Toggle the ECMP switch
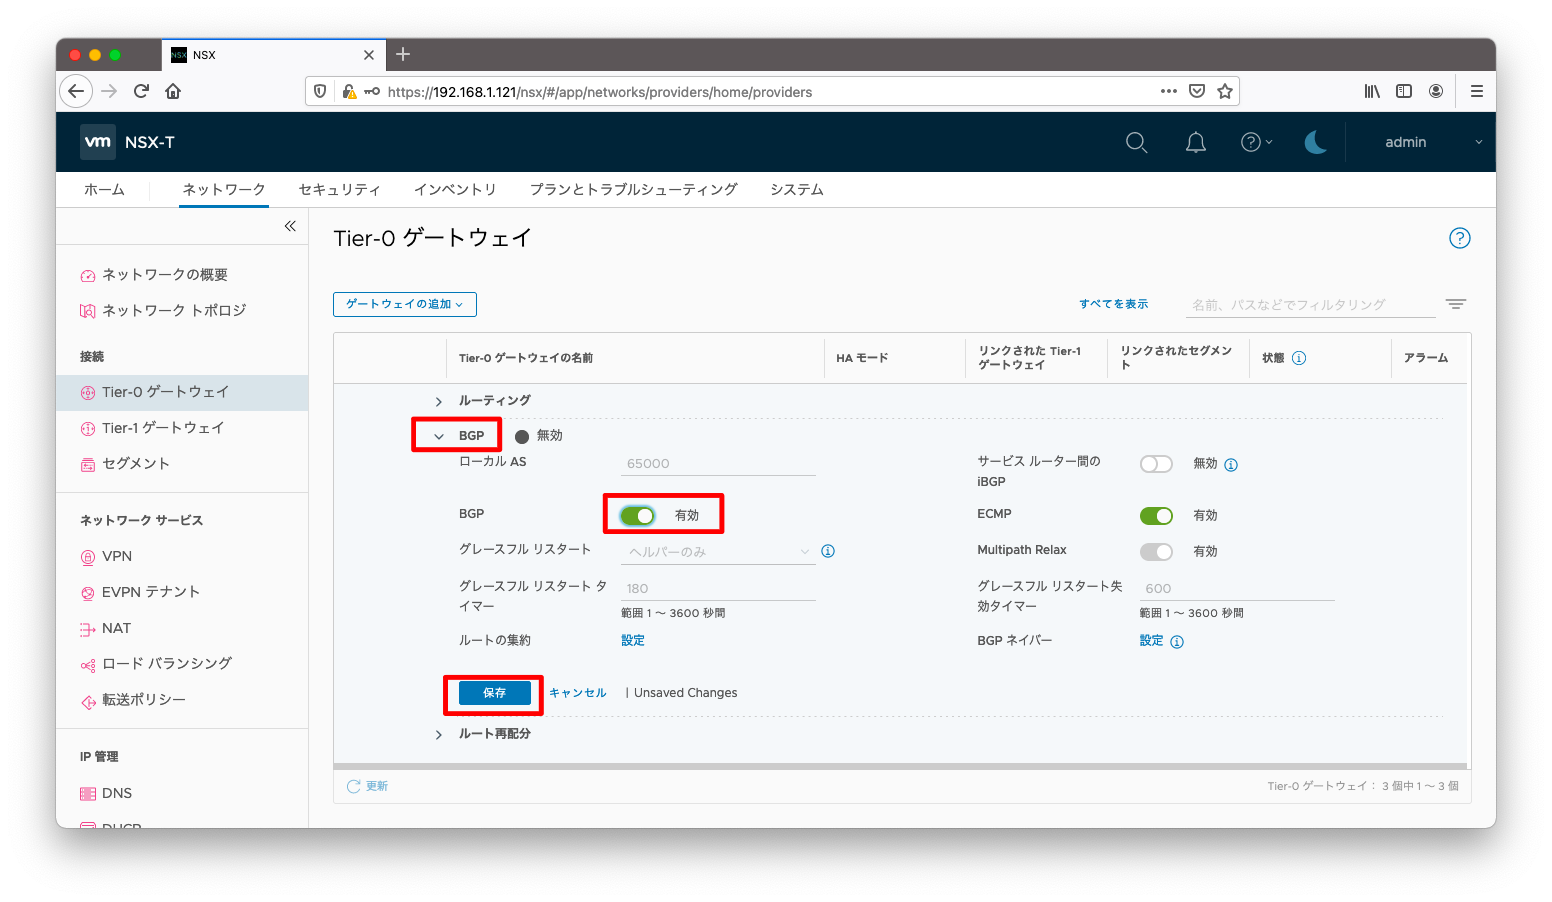 click(1156, 515)
